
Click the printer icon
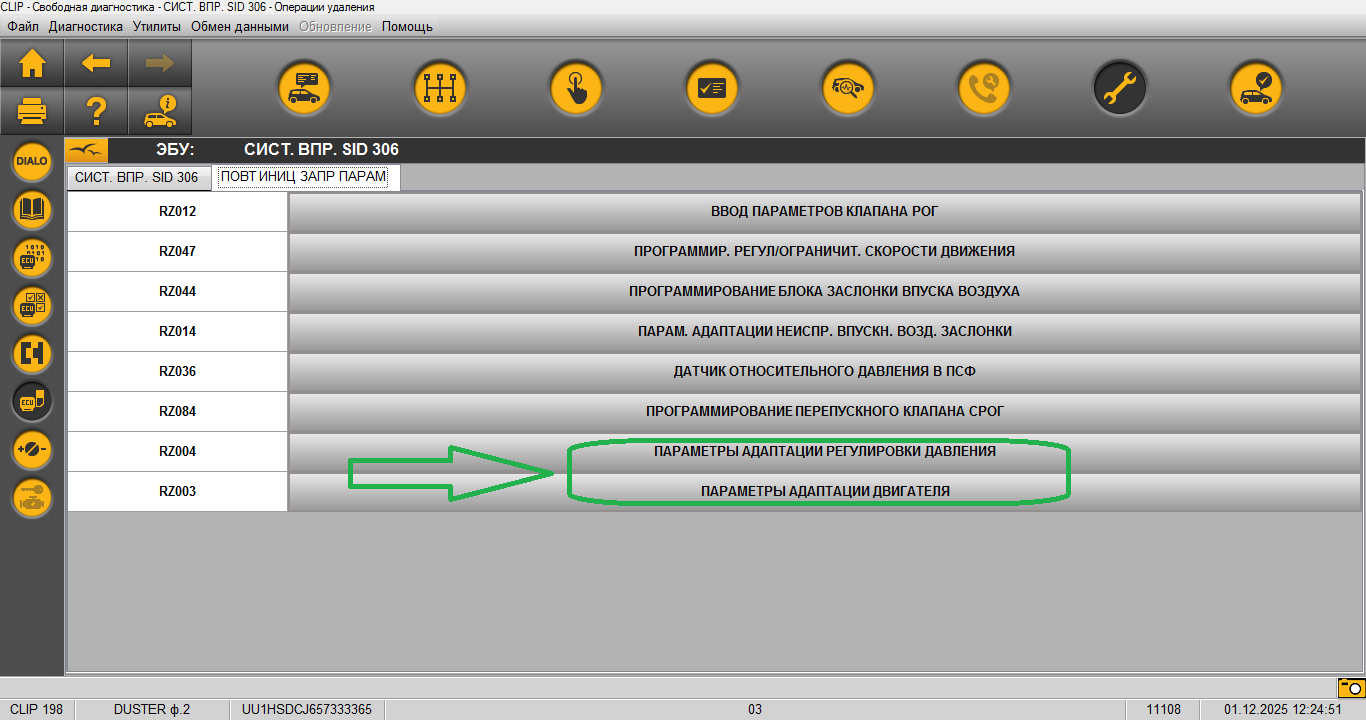[x=32, y=111]
